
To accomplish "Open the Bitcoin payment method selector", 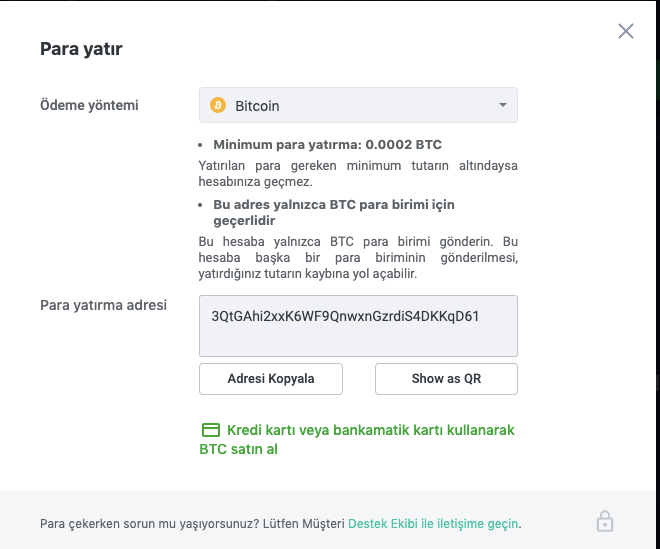I will pos(358,105).
